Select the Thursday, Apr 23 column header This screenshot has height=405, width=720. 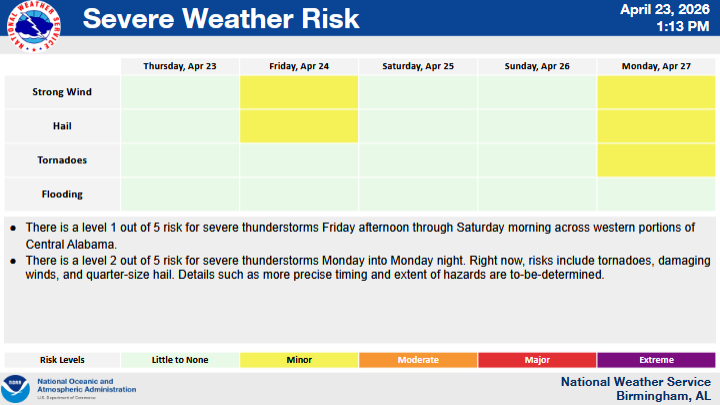(x=179, y=65)
